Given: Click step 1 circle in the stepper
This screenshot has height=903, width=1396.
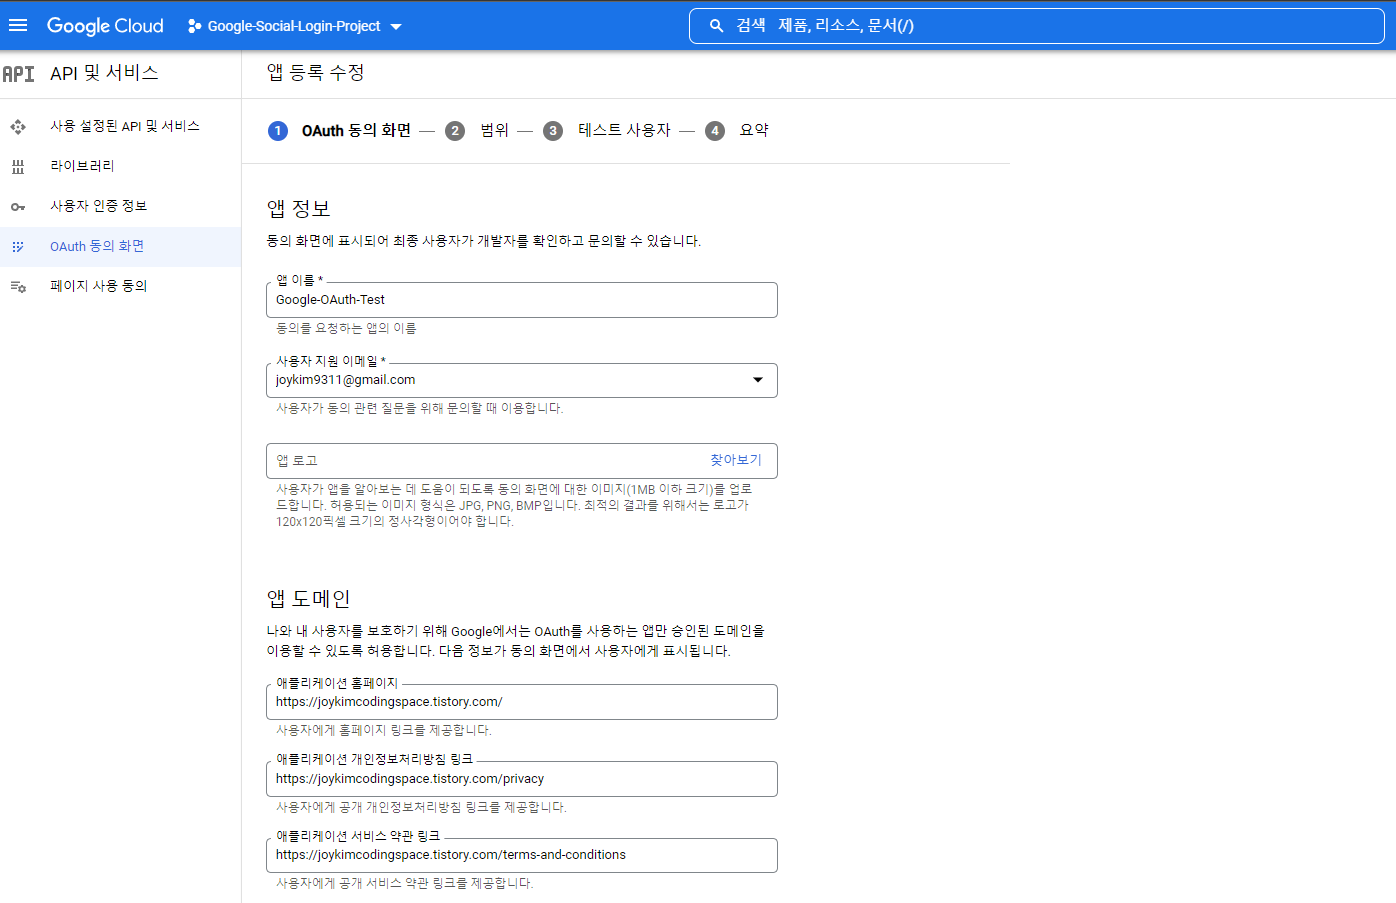Looking at the screenshot, I should click(x=278, y=131).
